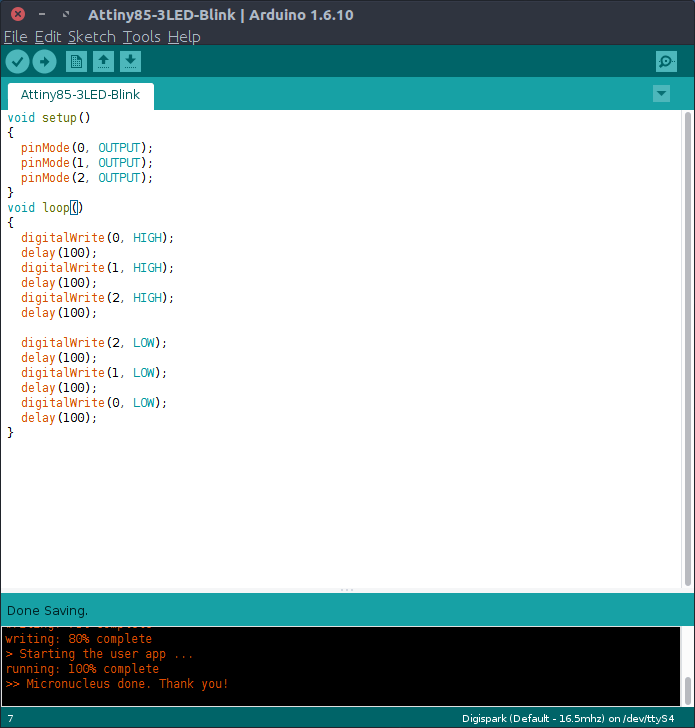695x728 pixels.
Task: Click the window close button in title bar
Action: pos(12,14)
